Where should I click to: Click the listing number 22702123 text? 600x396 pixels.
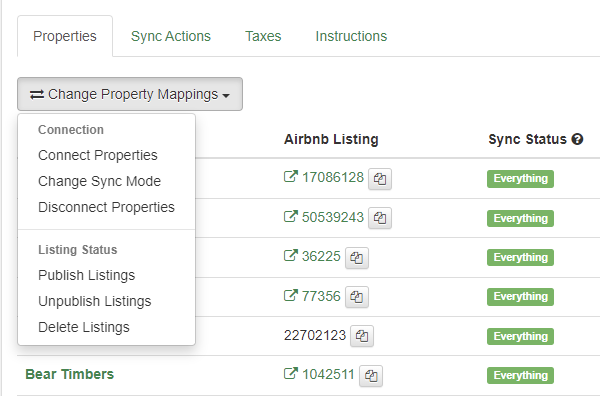315,335
